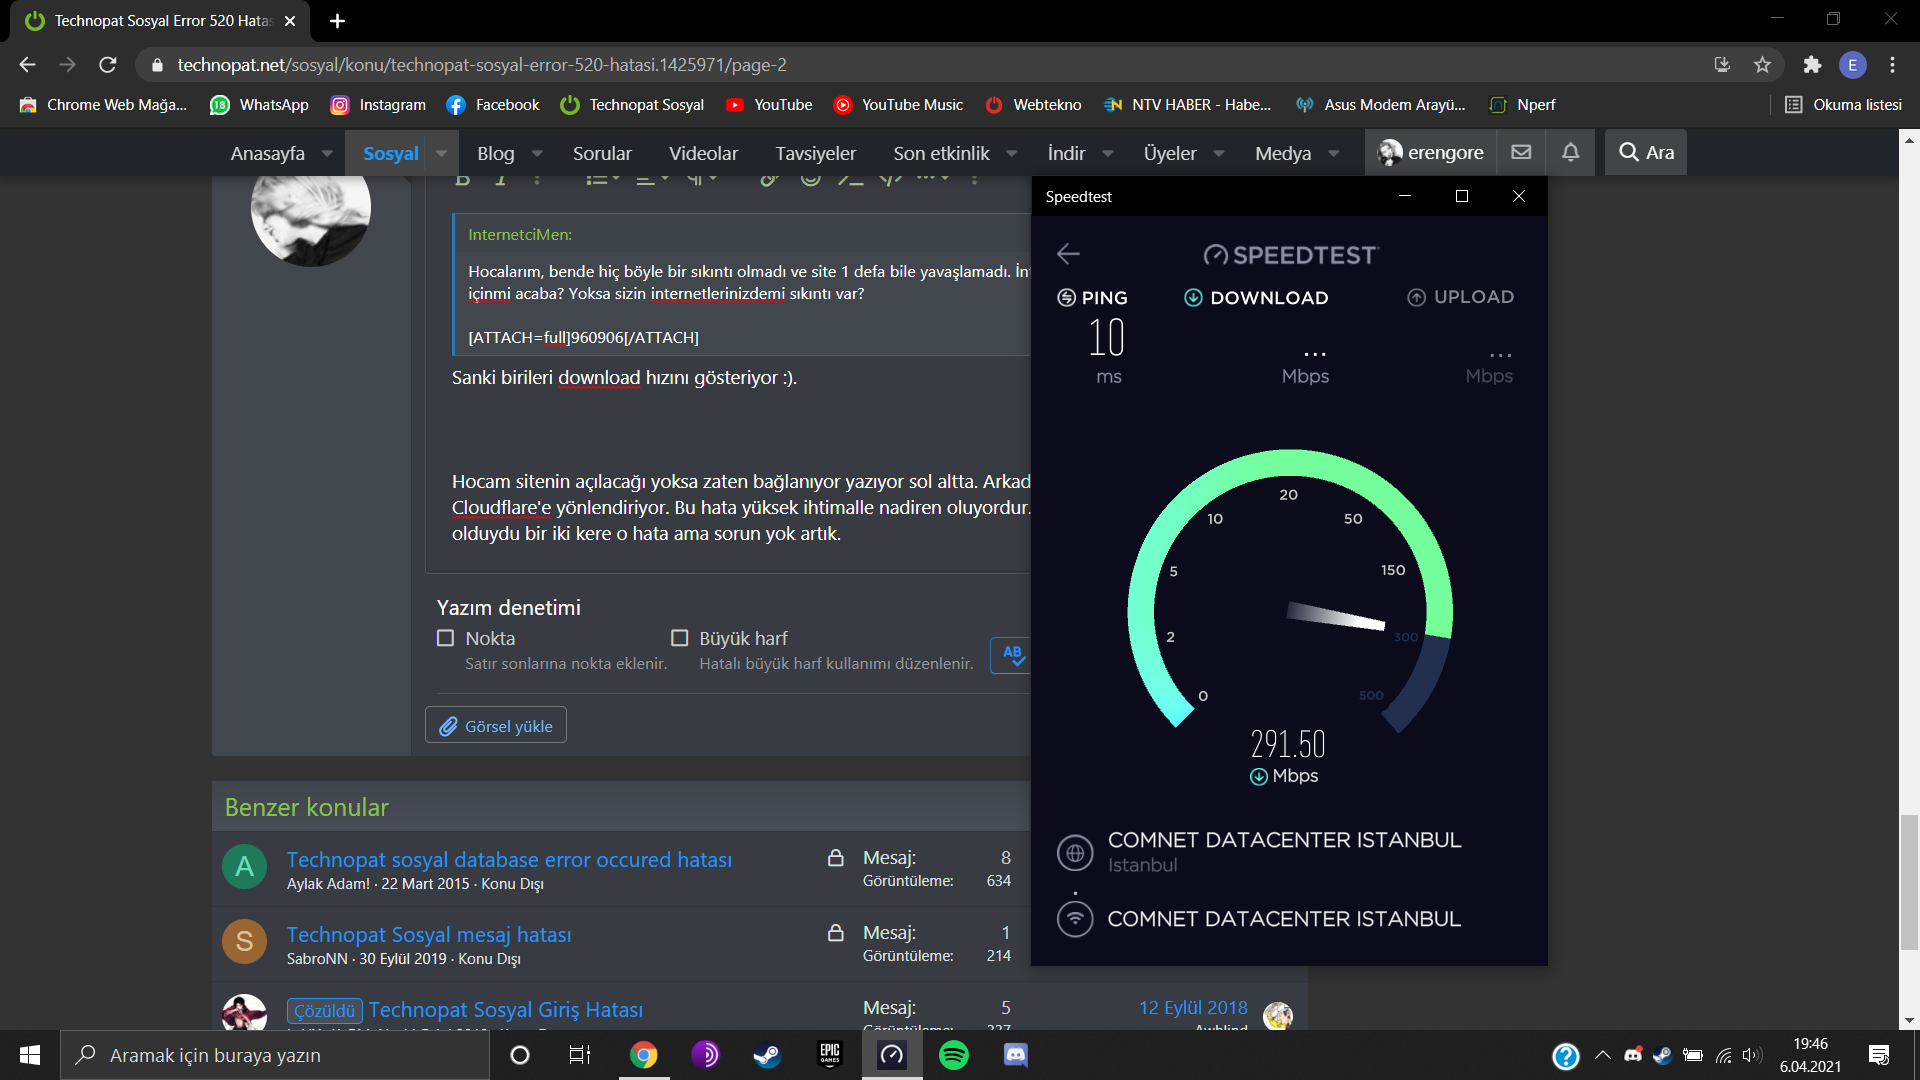Click the Windows taskbar search field
1920x1080 pixels.
275,1055
